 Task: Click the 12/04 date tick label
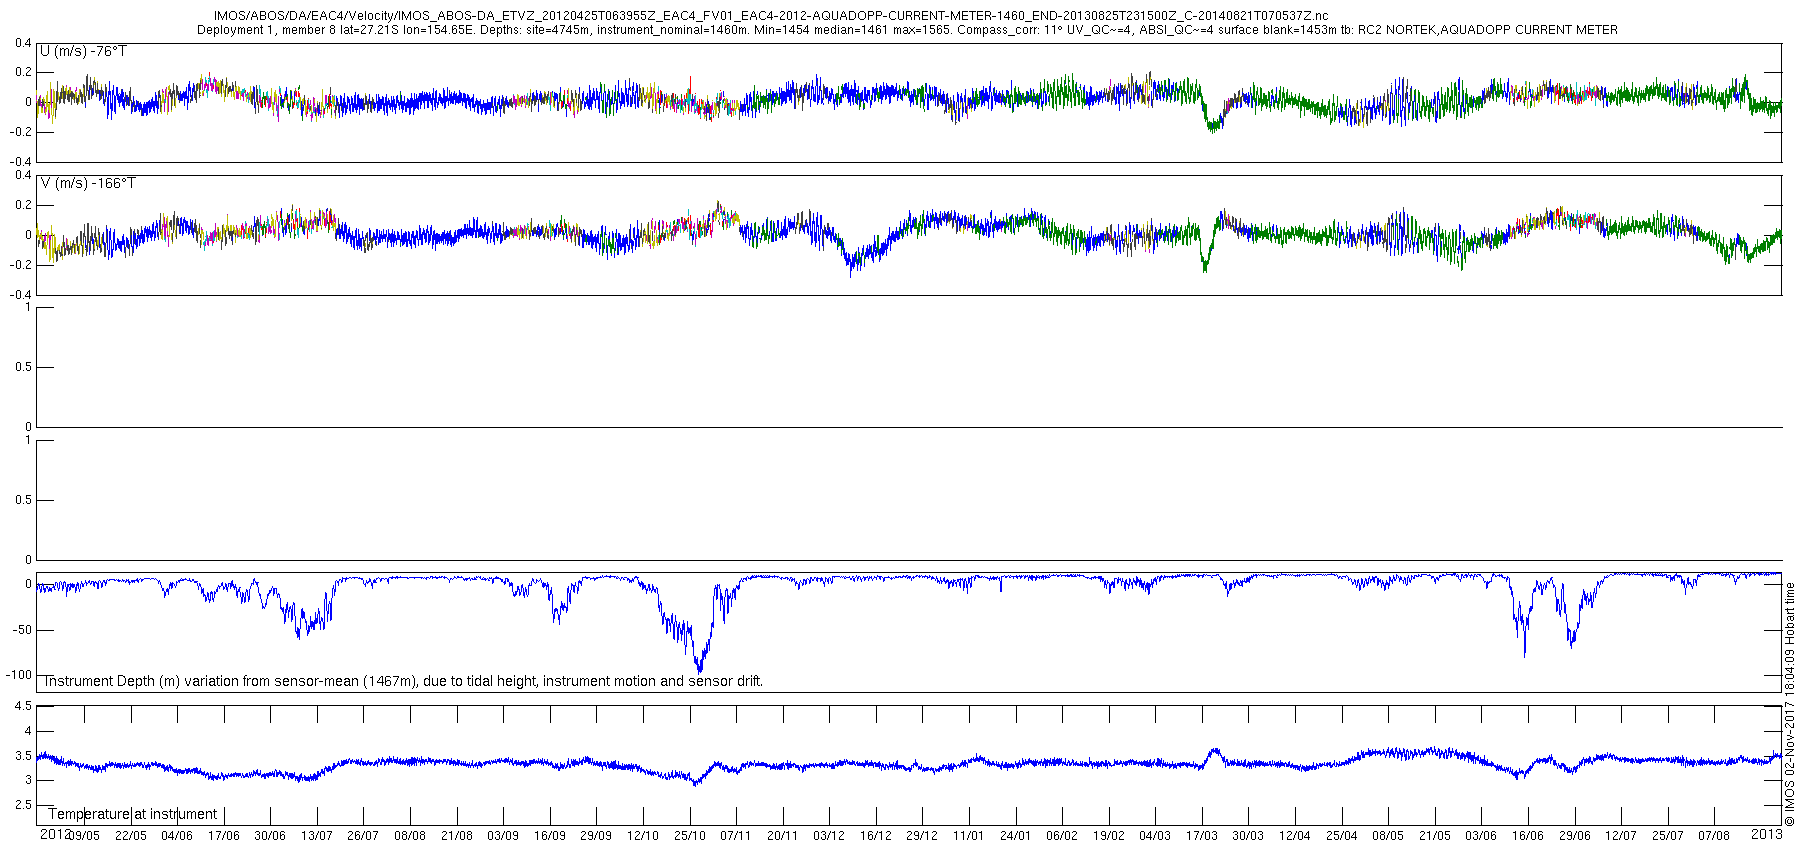coord(1295,836)
